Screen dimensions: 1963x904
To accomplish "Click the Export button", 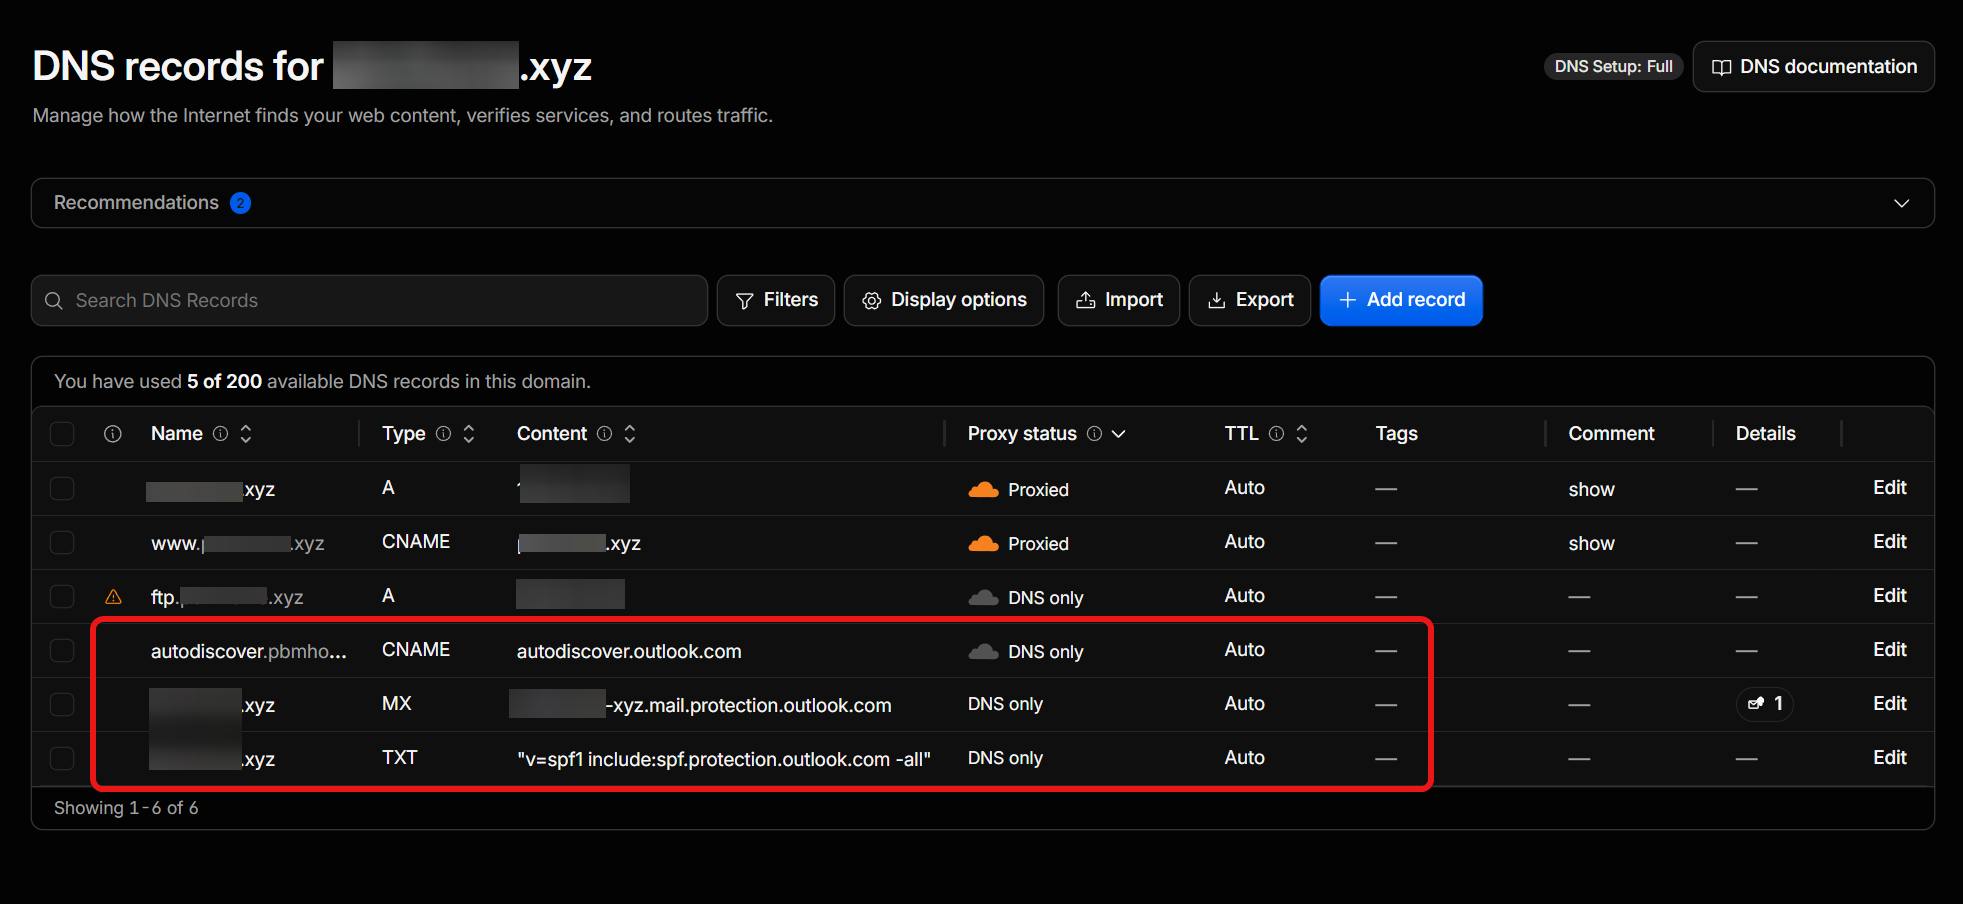I will coord(1250,300).
